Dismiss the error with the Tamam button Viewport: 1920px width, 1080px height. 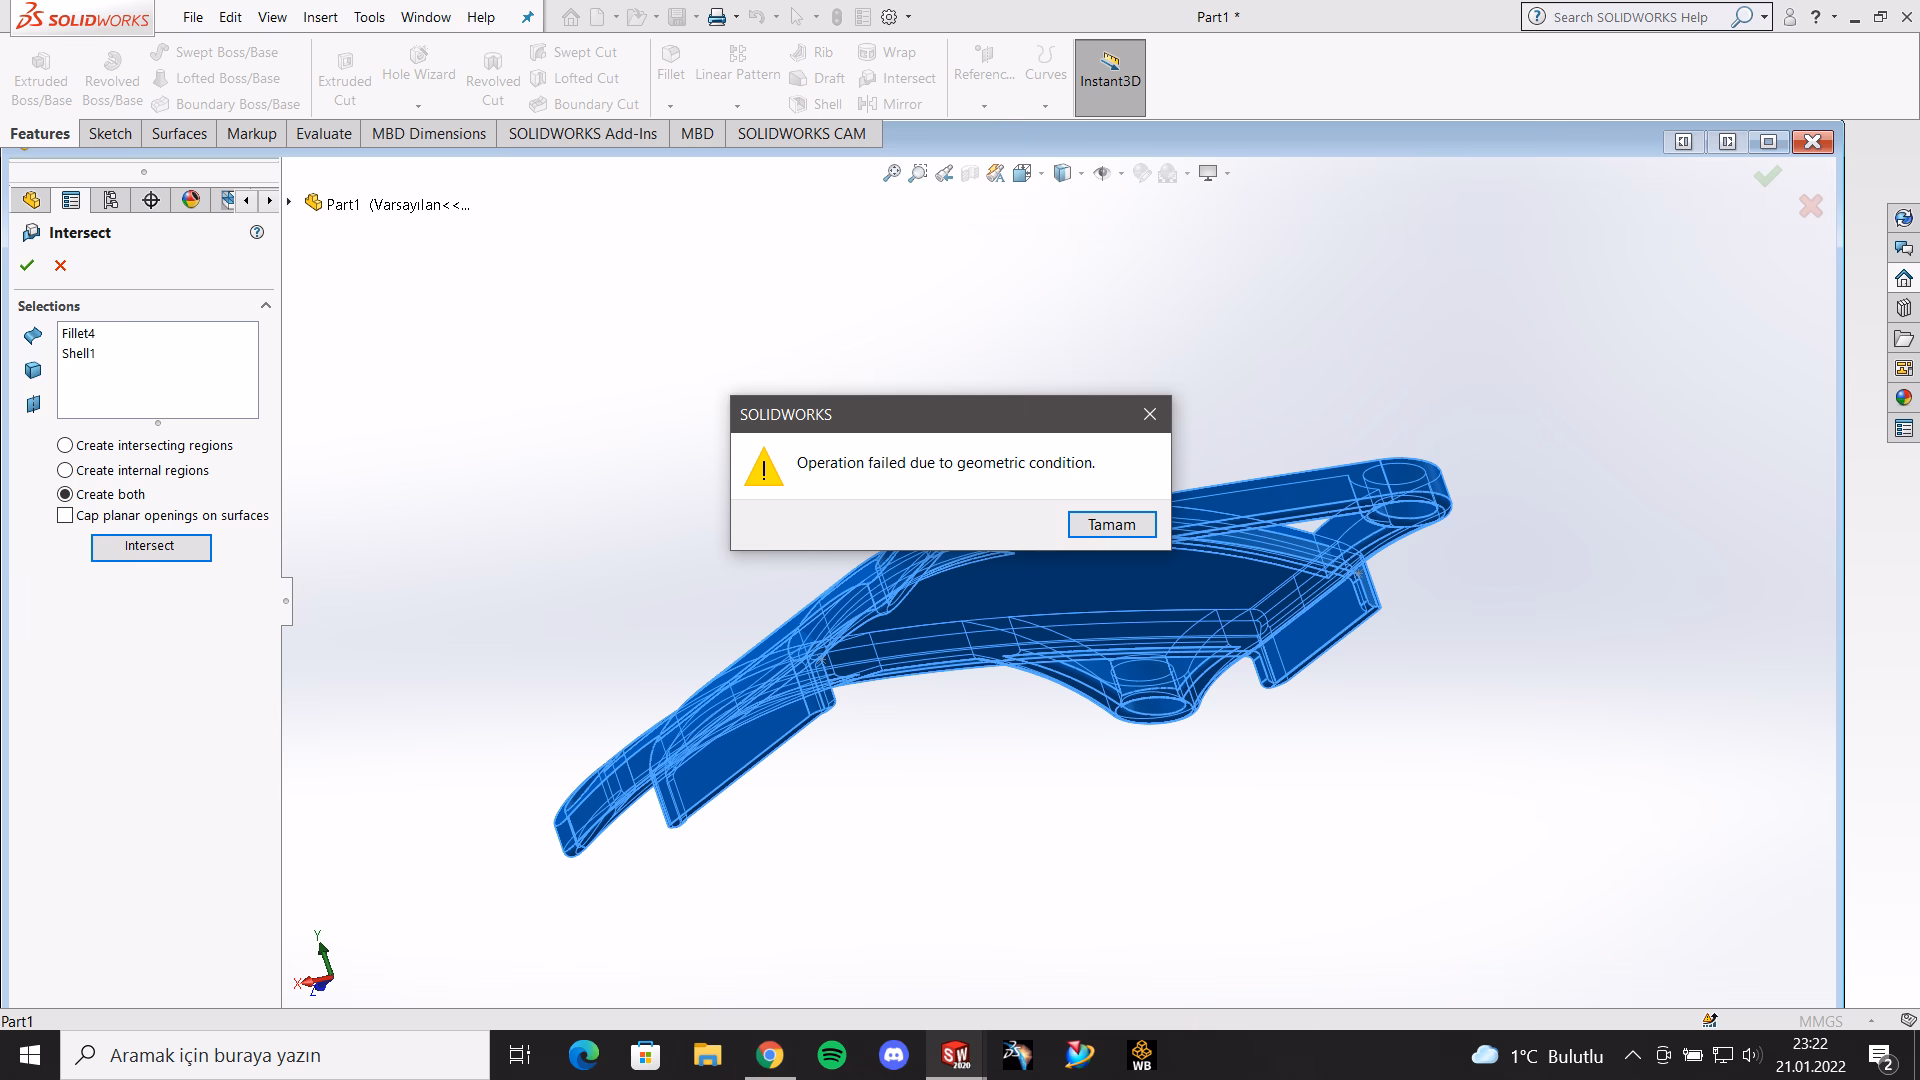click(1112, 524)
